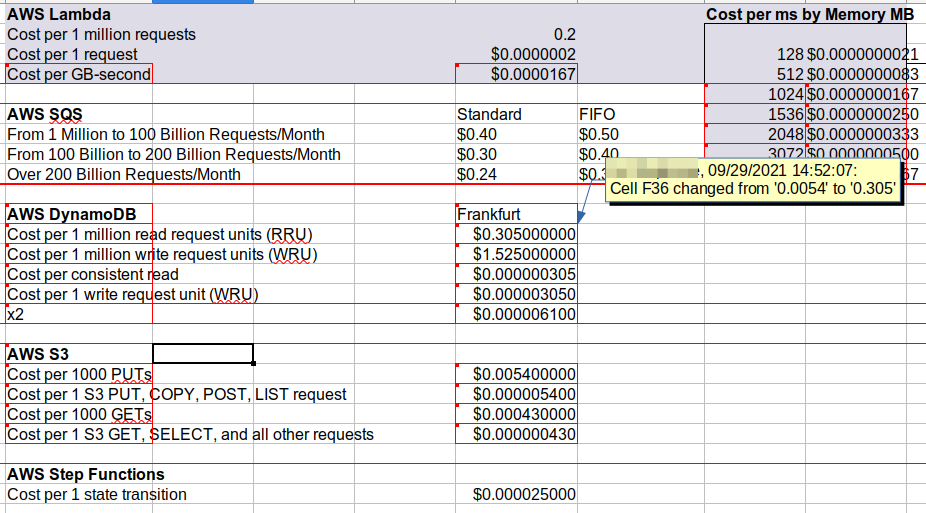Click the $0.000000430 value cell
This screenshot has height=513, width=926.
point(517,434)
